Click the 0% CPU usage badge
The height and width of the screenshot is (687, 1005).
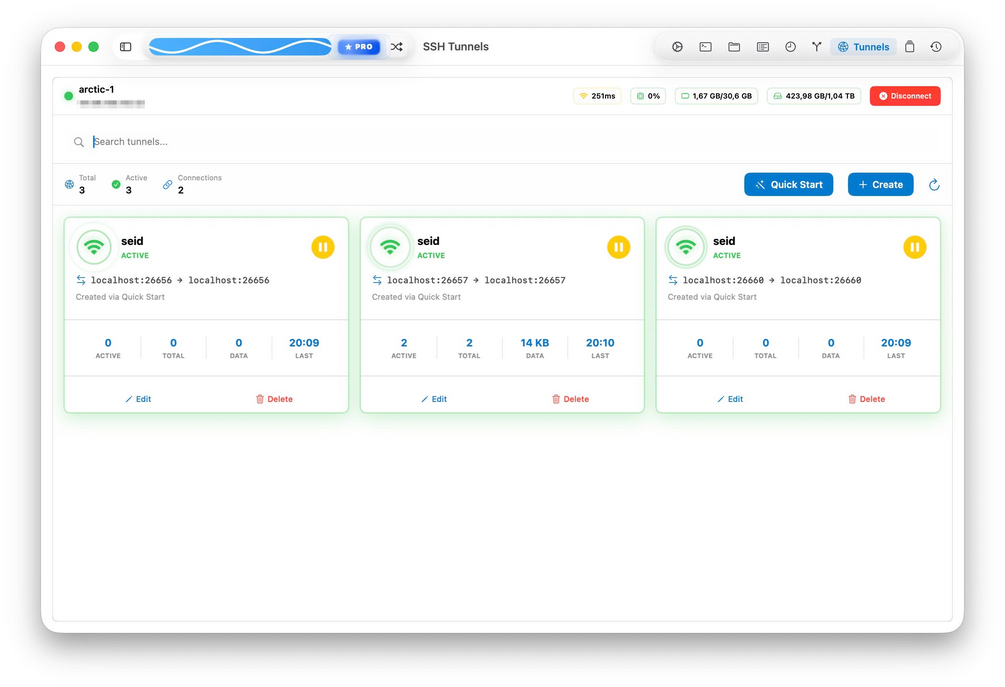point(648,96)
